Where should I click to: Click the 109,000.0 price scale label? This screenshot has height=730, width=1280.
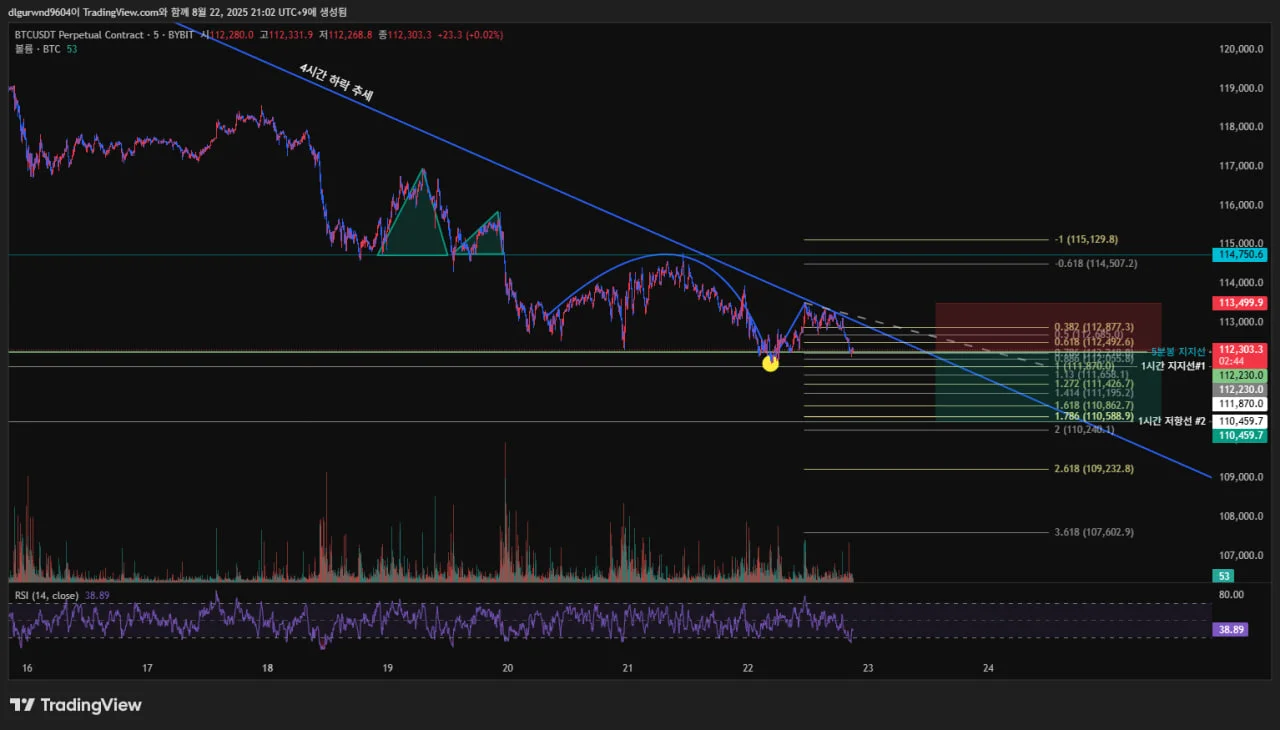pos(1242,477)
